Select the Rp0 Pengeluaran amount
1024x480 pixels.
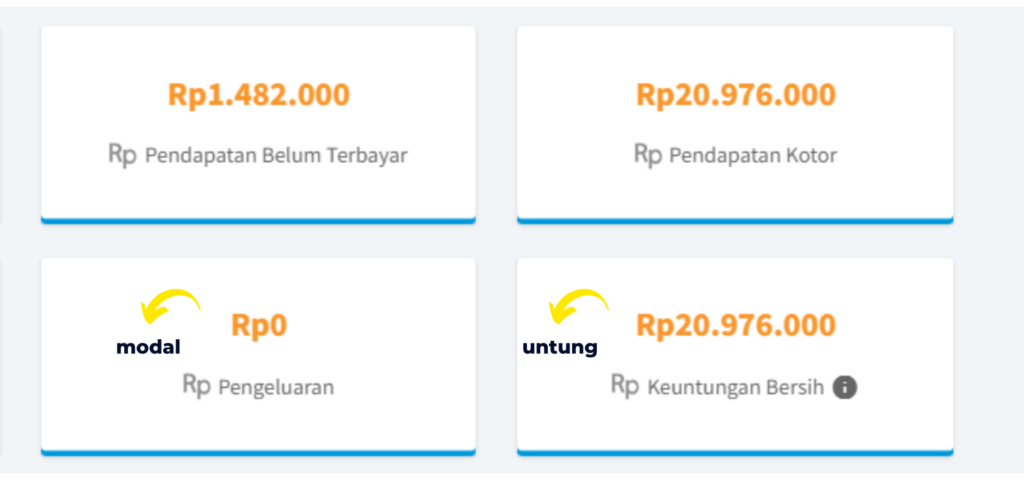259,325
